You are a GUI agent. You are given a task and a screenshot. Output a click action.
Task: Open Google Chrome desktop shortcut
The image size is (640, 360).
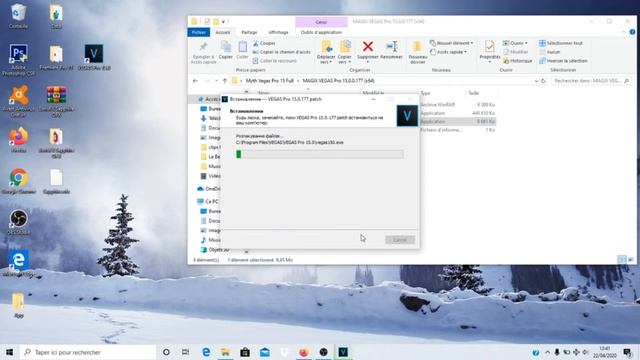(x=18, y=181)
